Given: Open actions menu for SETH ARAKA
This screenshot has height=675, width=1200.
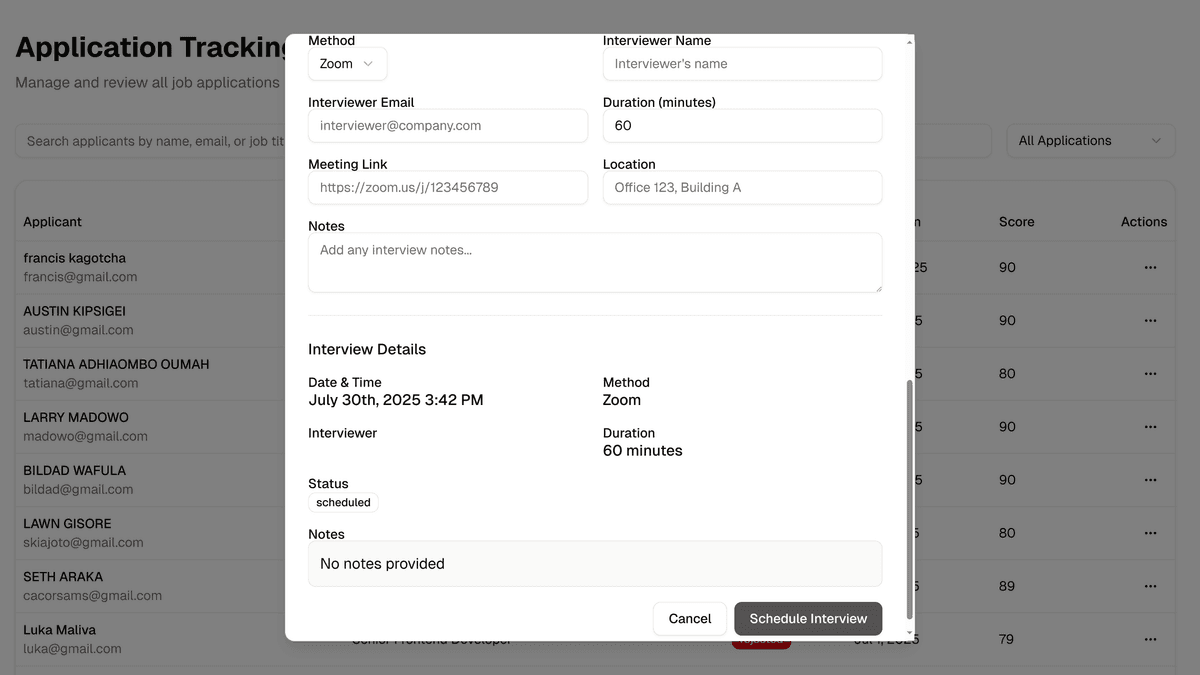Looking at the screenshot, I should pos(1150,586).
